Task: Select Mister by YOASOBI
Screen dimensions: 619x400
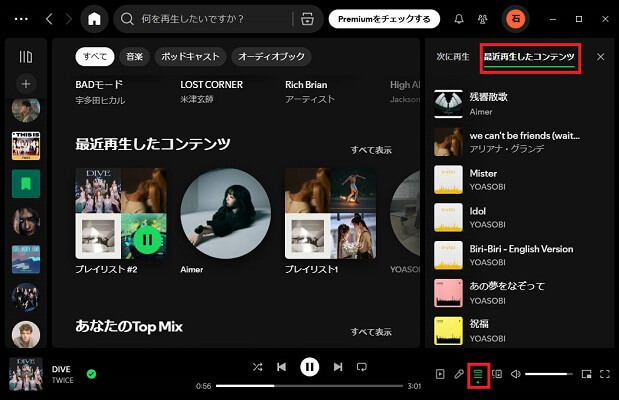Action: [519, 180]
